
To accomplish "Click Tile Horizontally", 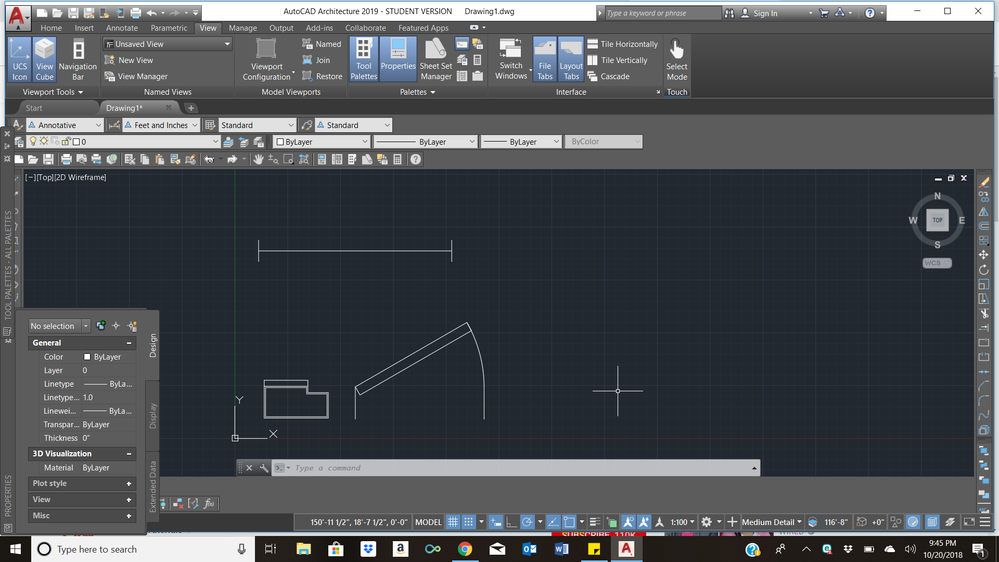I will 622,44.
